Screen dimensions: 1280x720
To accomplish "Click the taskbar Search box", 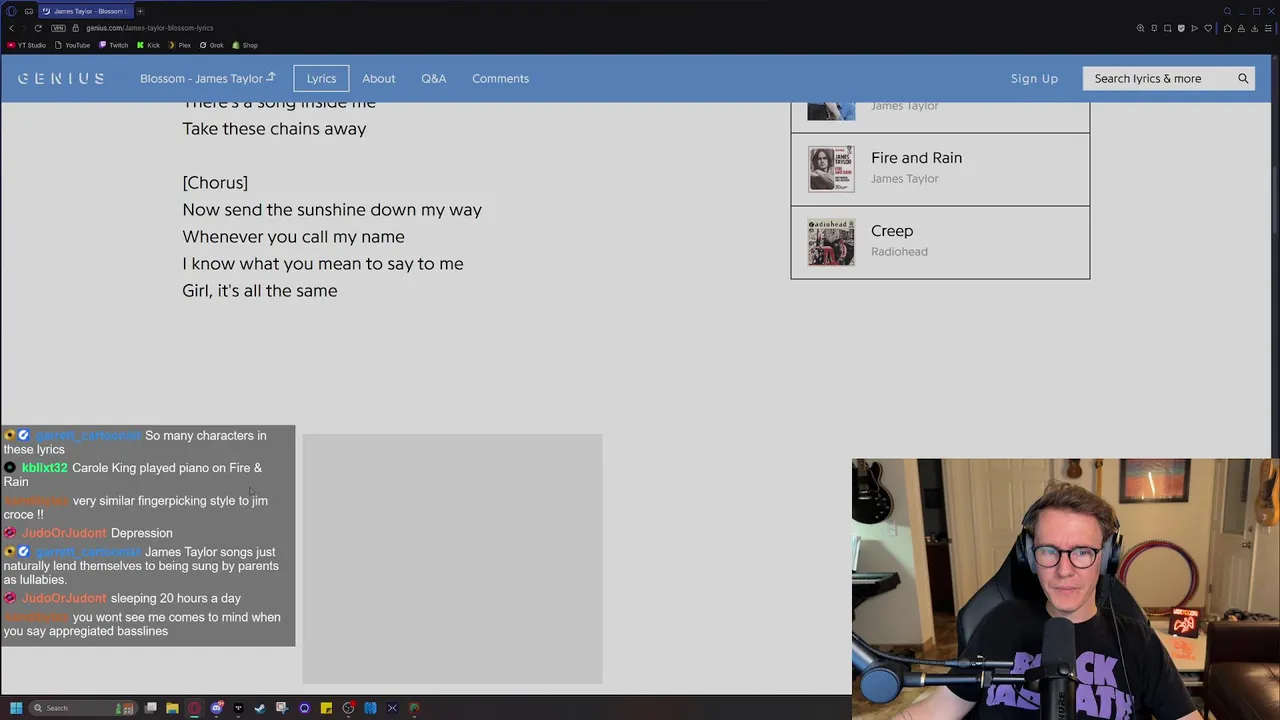I will click(83, 708).
